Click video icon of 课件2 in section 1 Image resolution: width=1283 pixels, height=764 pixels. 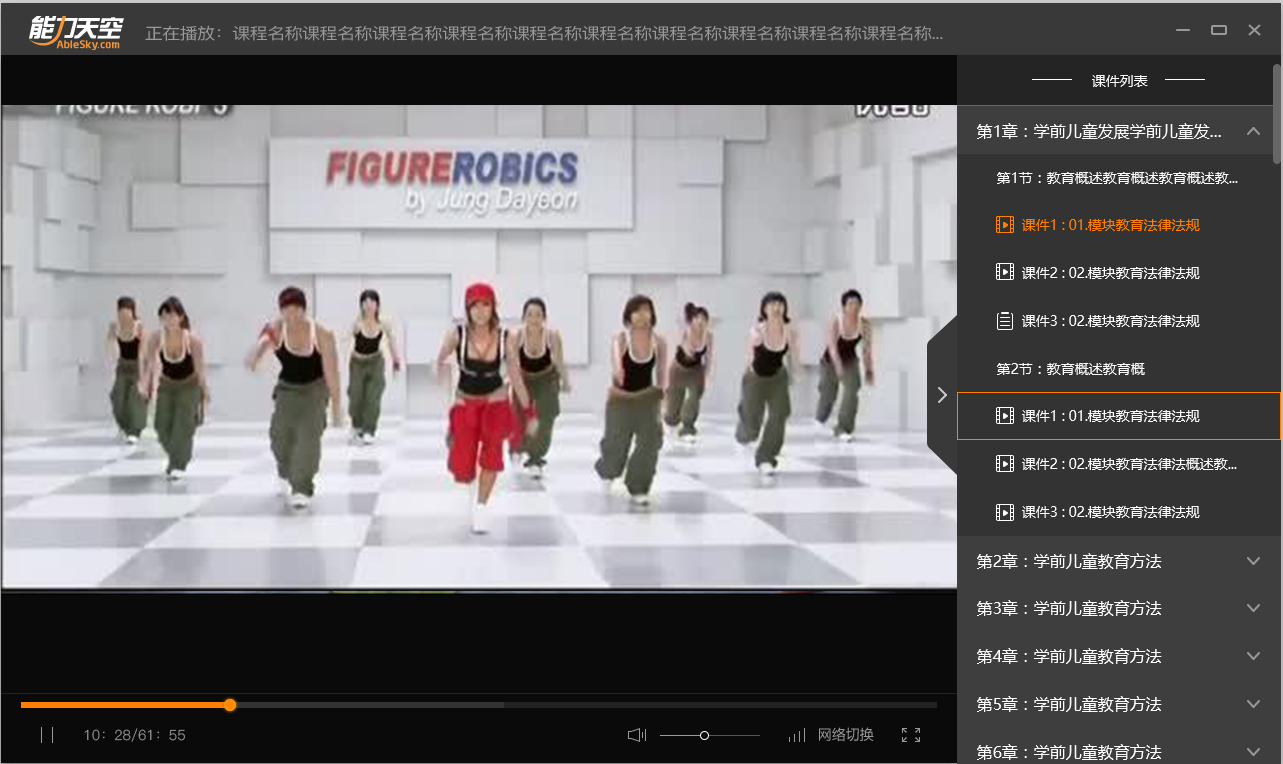coord(1005,273)
